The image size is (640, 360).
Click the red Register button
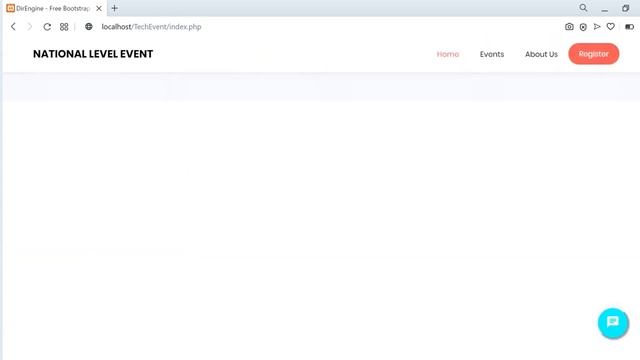[x=593, y=54]
